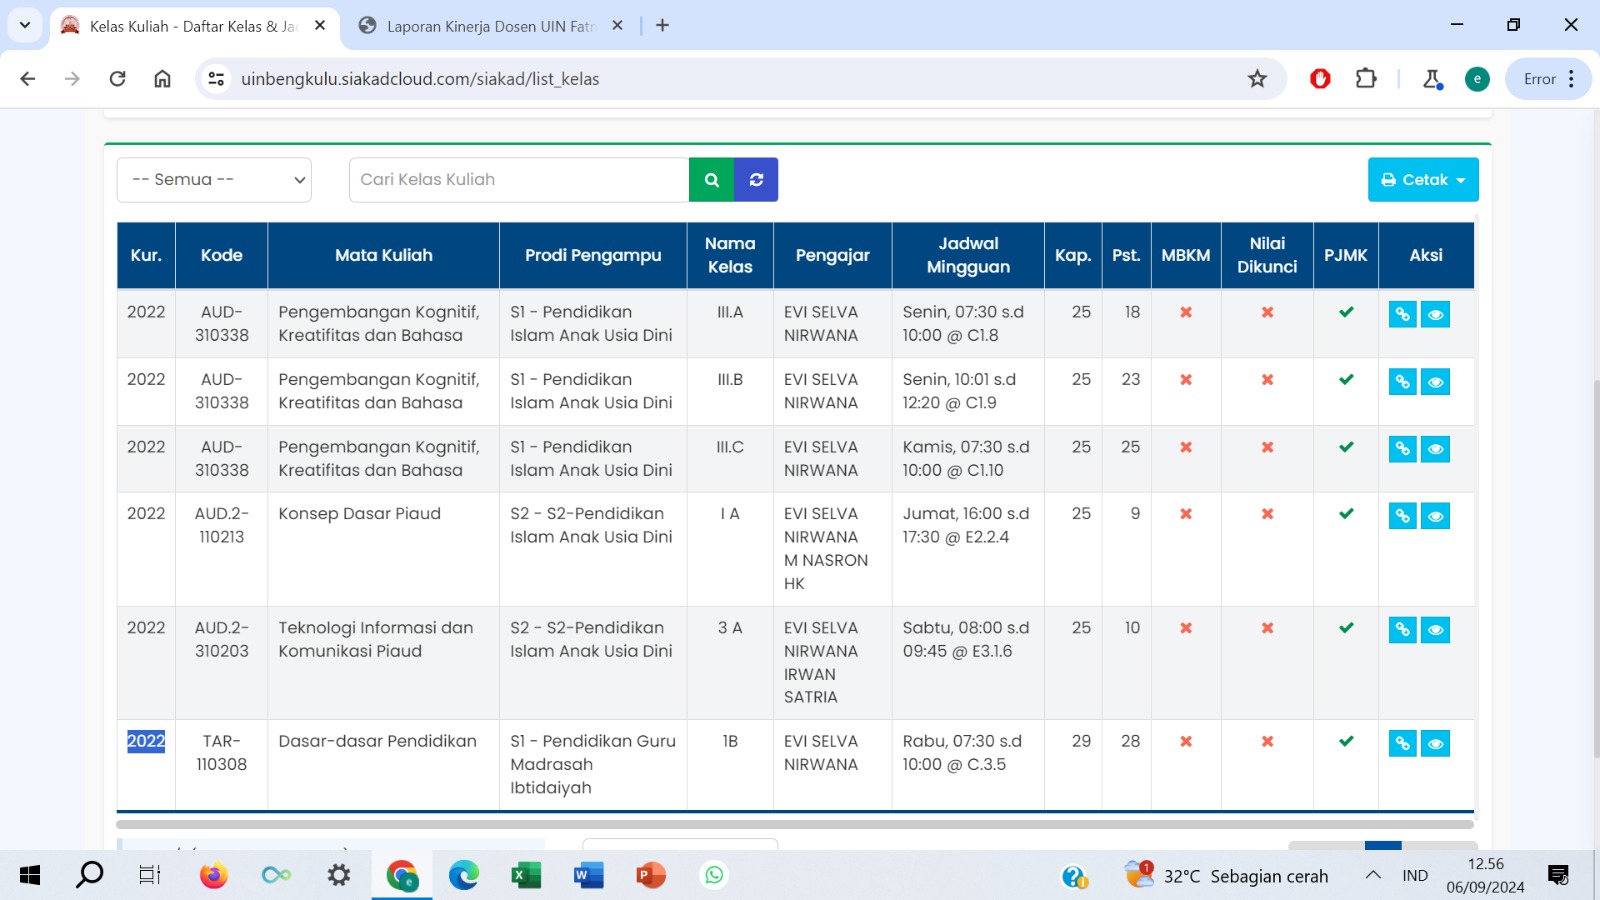This screenshot has width=1600, height=900.
Task: Click the blue refresh icon button
Action: 756,180
